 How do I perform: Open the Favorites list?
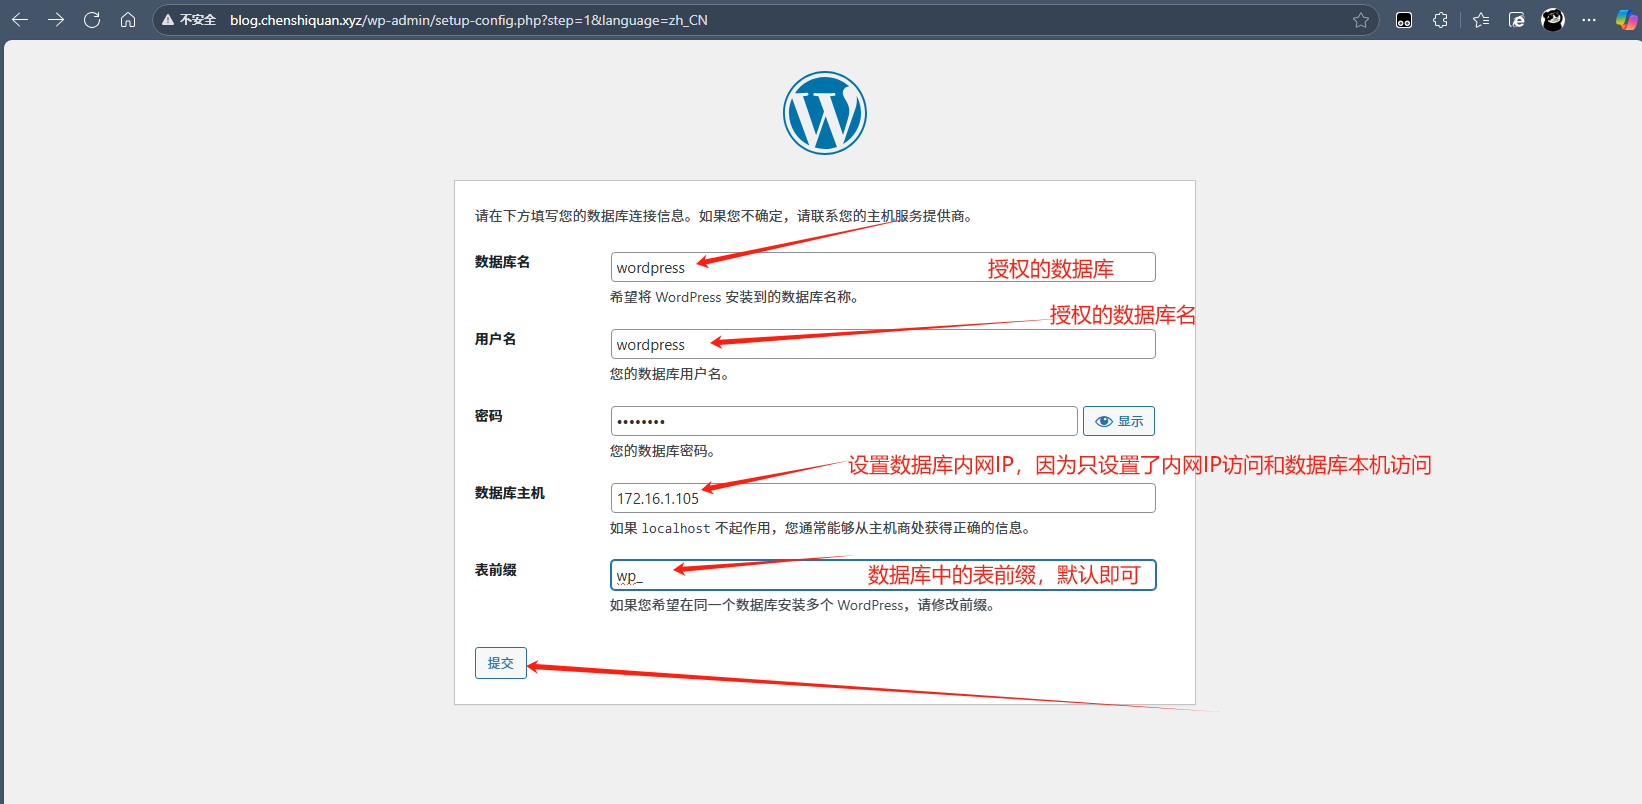point(1481,20)
